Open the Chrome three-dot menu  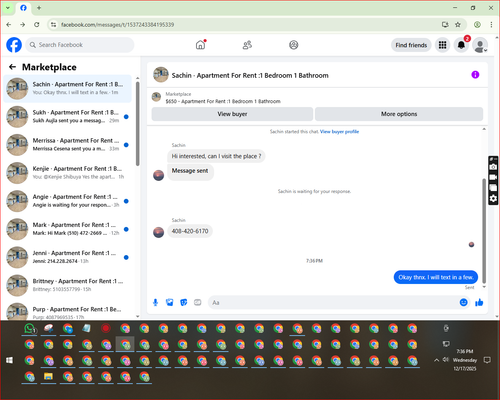point(491,25)
